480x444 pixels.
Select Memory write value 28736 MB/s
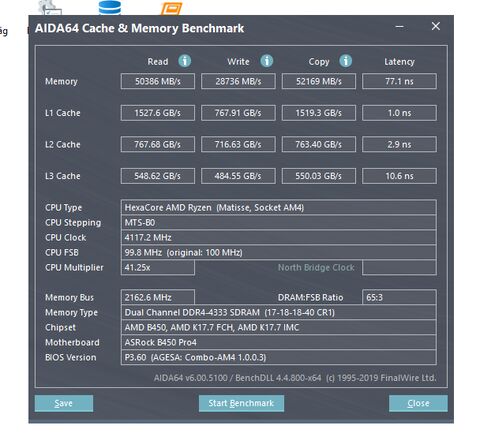pyautogui.click(x=238, y=81)
